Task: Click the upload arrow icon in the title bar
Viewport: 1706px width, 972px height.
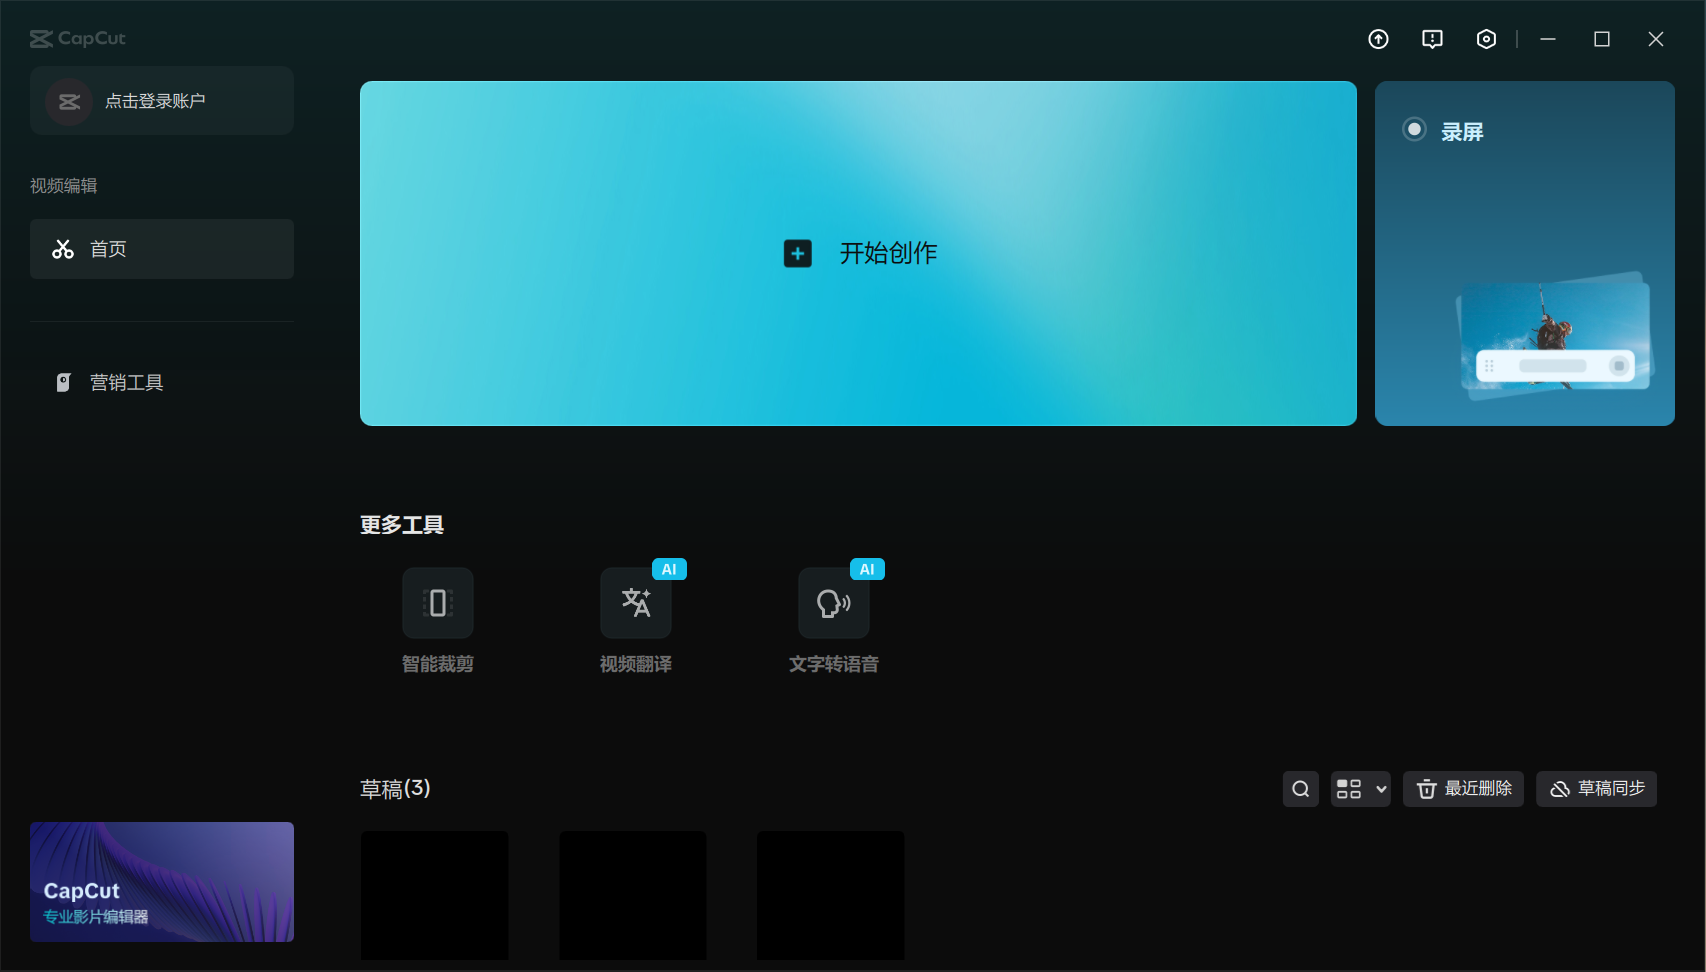Action: click(x=1377, y=39)
